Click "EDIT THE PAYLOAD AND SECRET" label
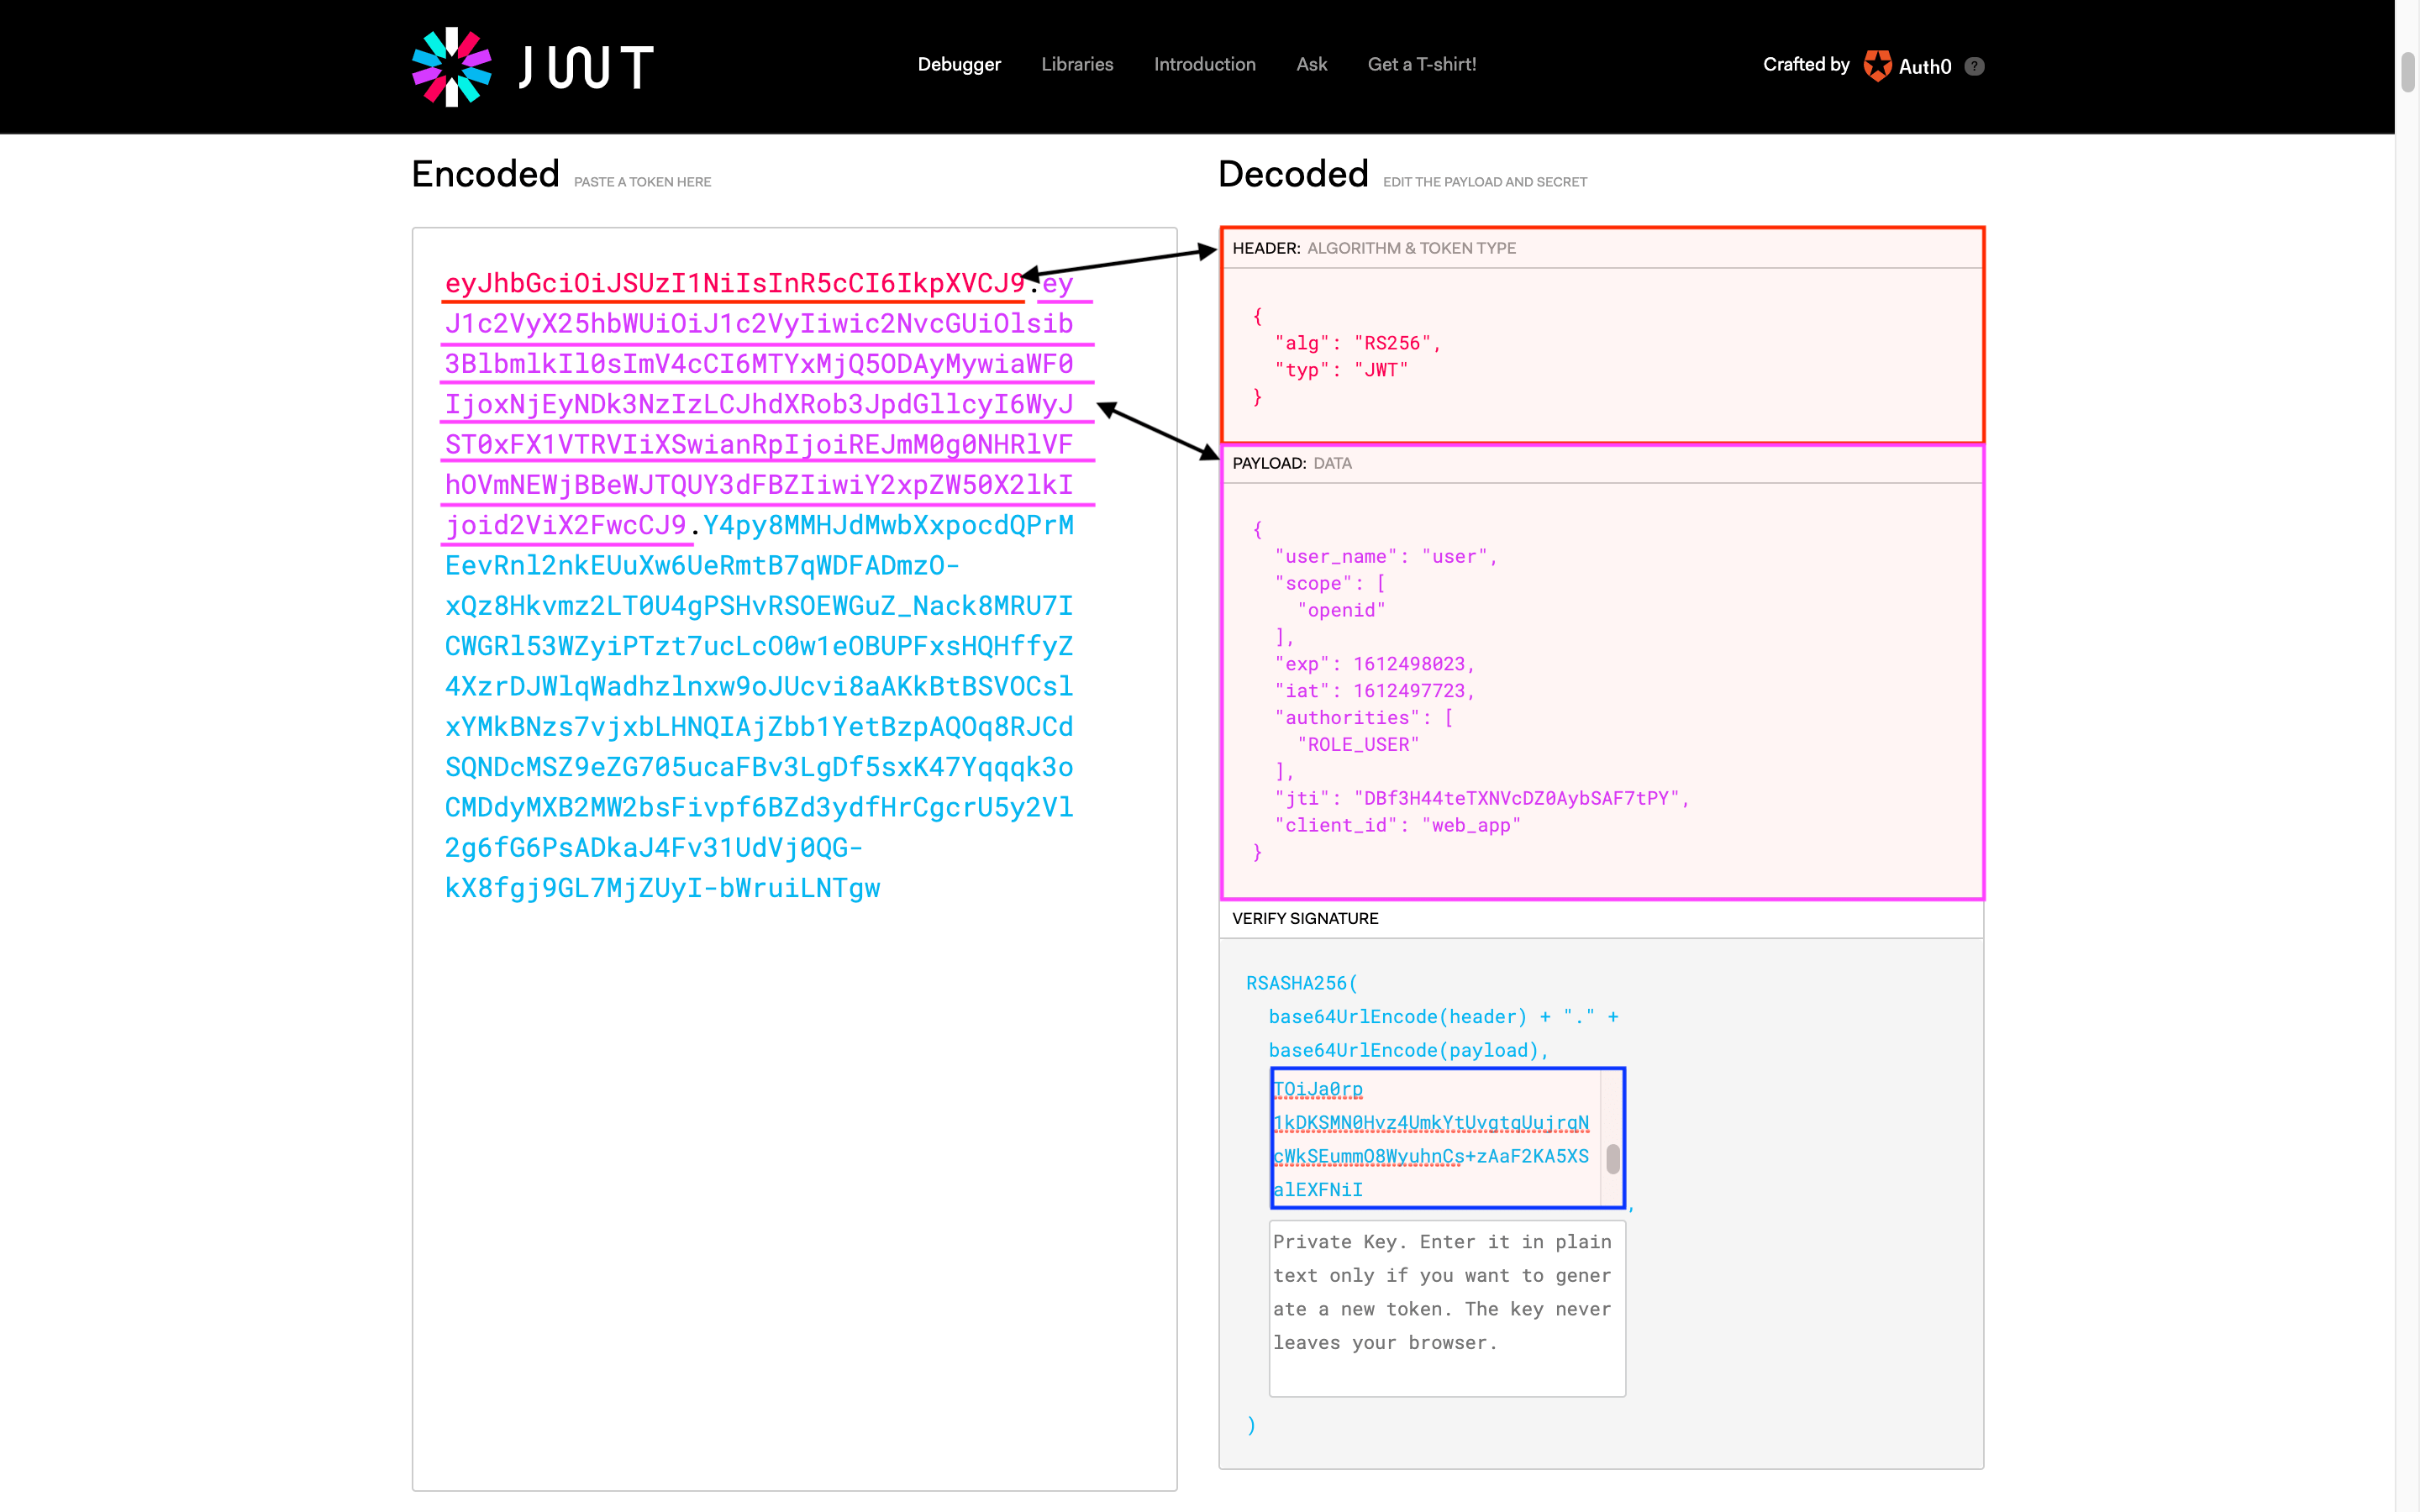 click(1485, 182)
